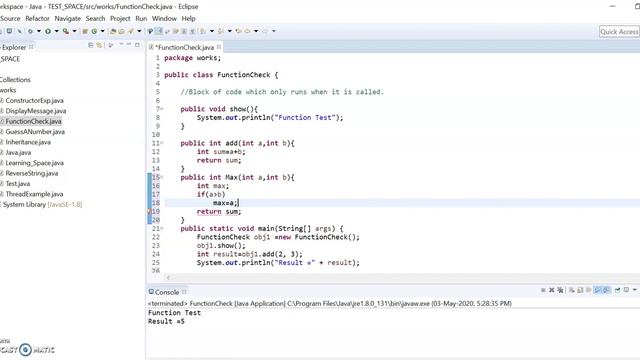Collapse the main() method fold on line 21
This screenshot has width=640, height=360.
tap(162, 228)
